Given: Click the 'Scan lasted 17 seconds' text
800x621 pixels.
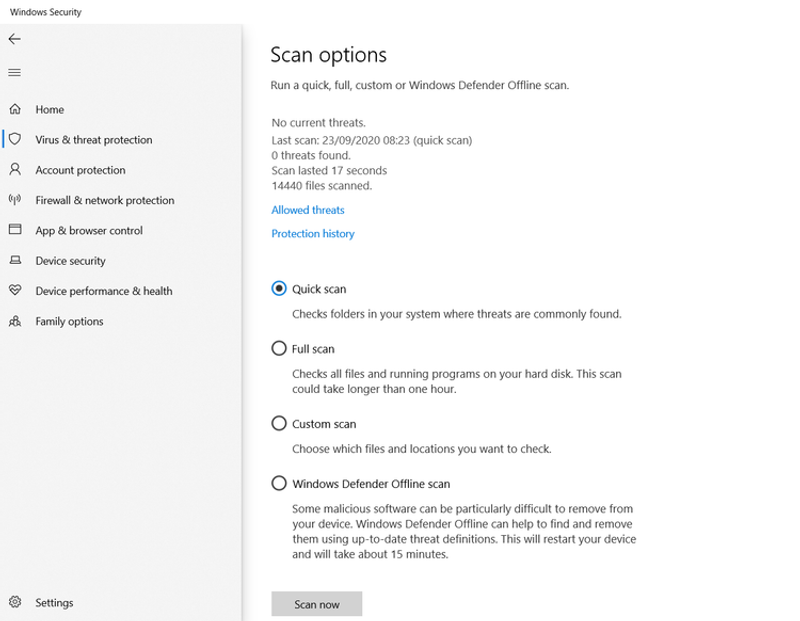Looking at the screenshot, I should point(329,170).
